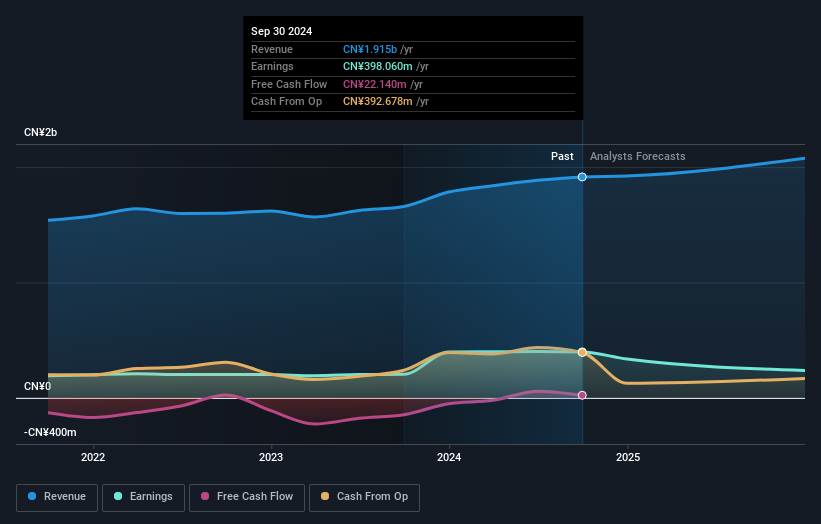
Task: Click the teal Earnings legend dot
Action: 118,496
